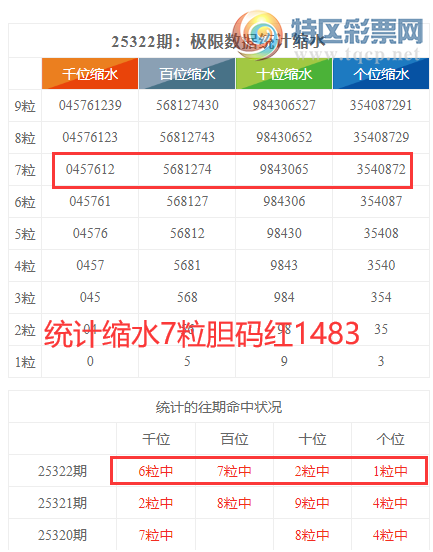
Task: Select the 千位缩水 orange header
Action: pos(90,74)
